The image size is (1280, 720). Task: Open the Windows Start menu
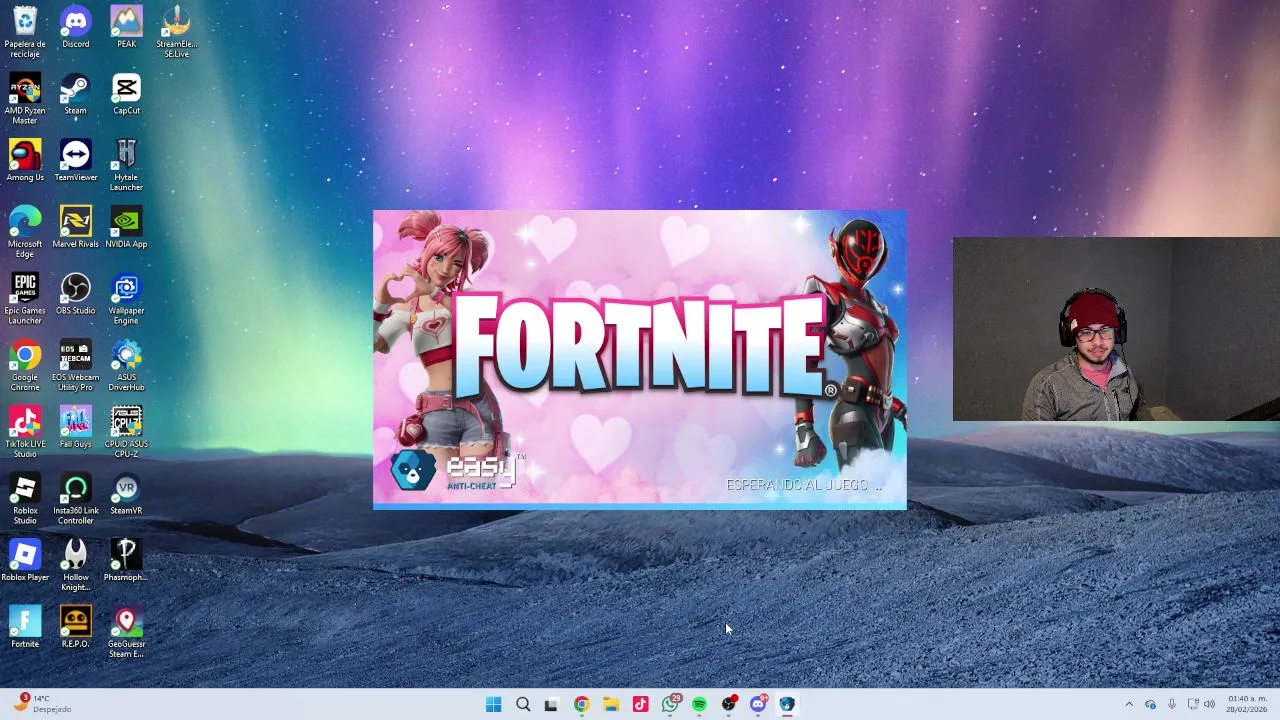click(x=493, y=704)
